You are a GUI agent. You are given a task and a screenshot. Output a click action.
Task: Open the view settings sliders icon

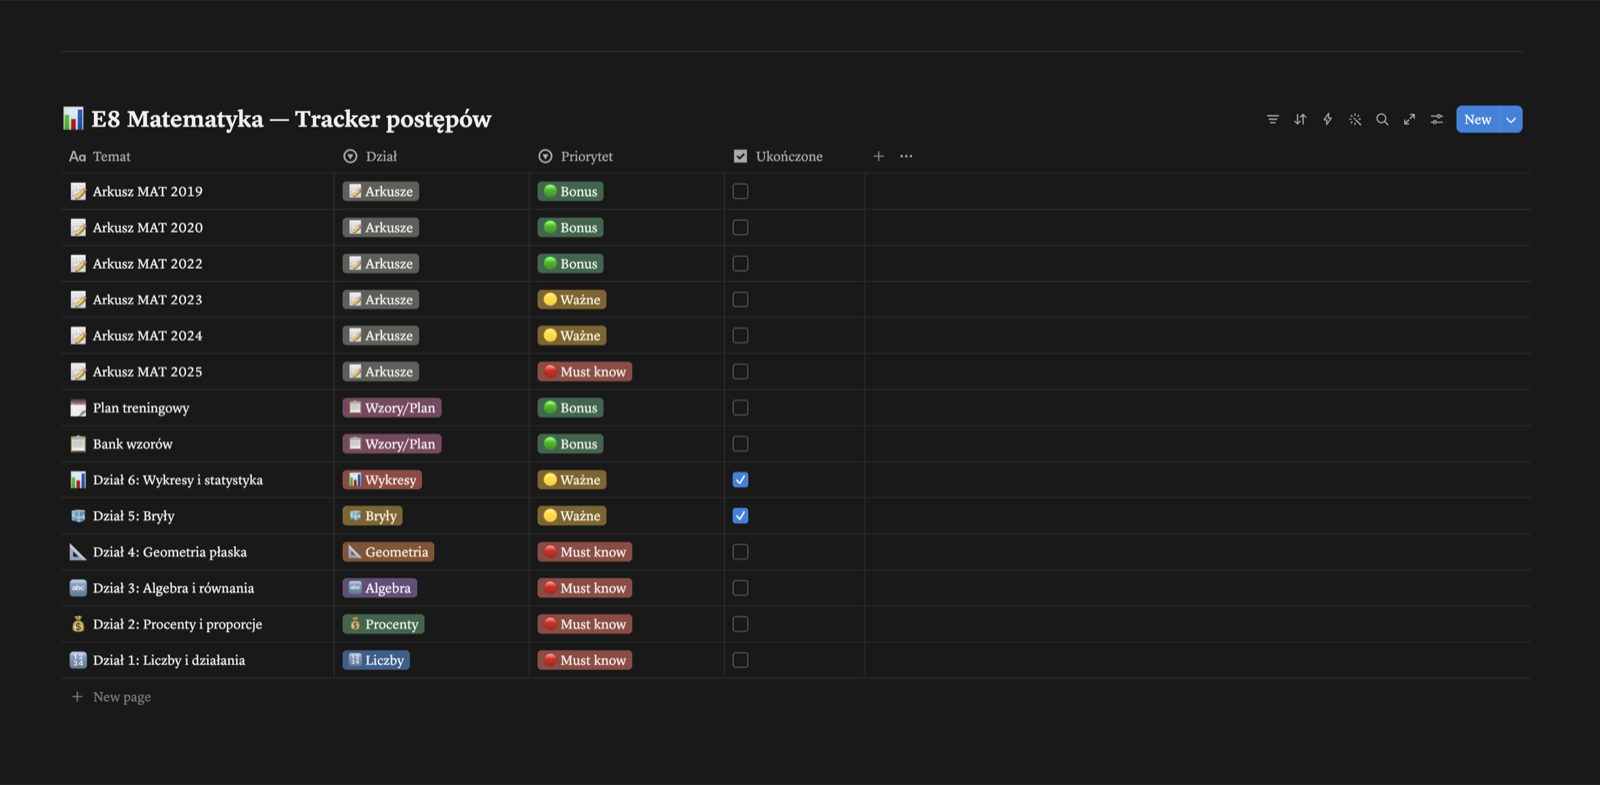pyautogui.click(x=1436, y=119)
